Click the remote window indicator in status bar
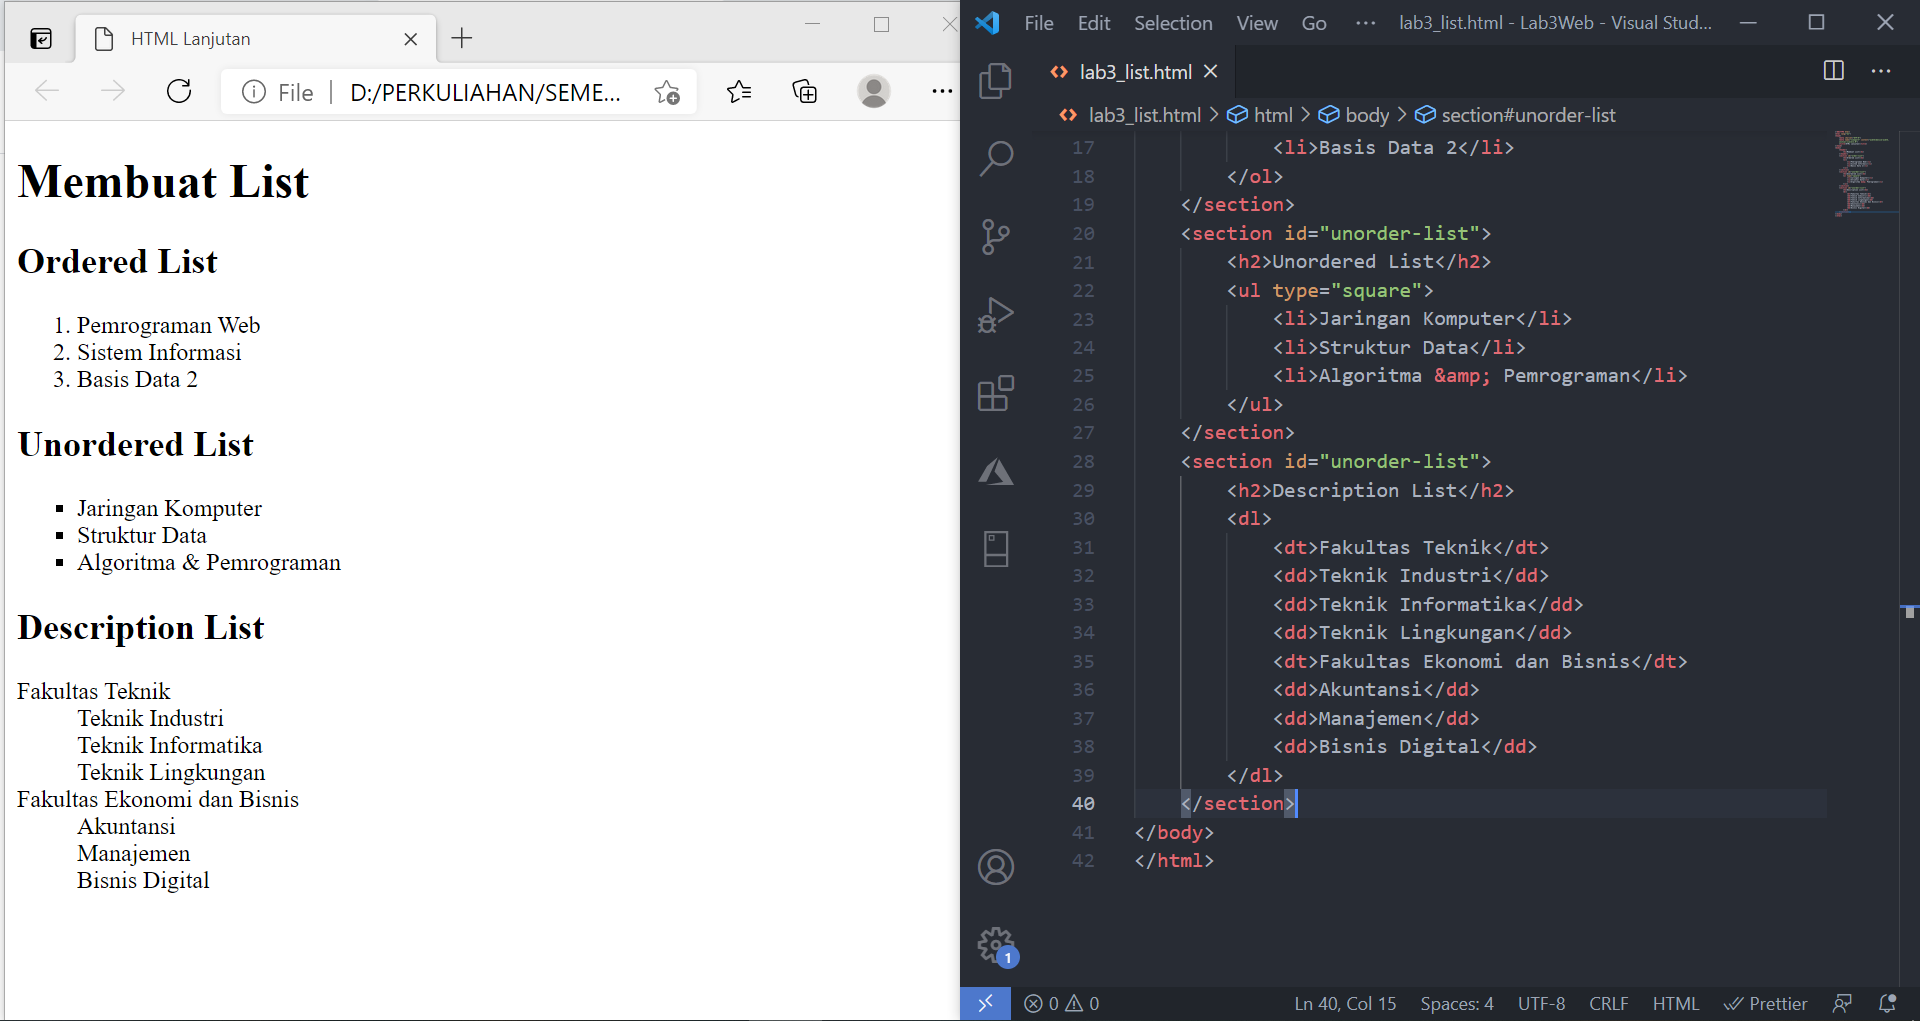Screen dimensions: 1920x1021 click(985, 1003)
